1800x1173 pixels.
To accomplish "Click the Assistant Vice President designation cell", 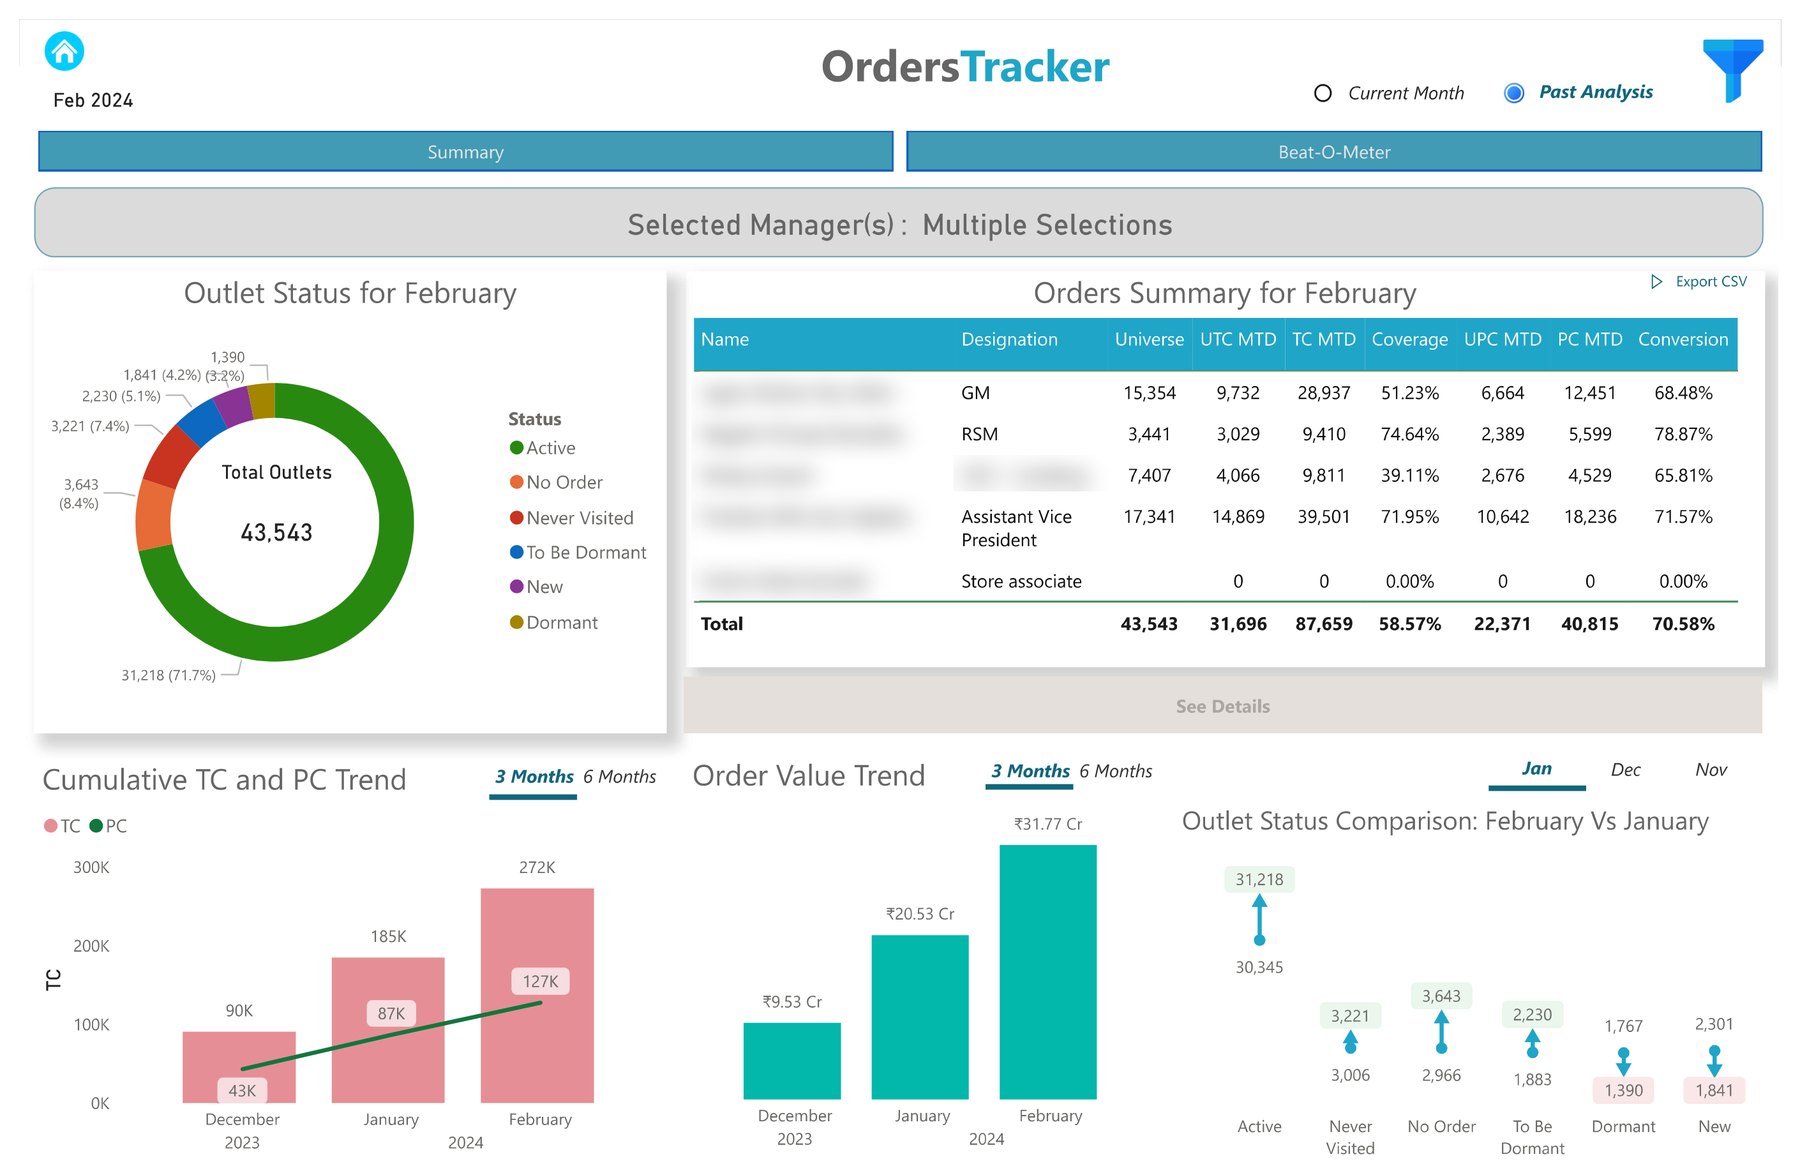I will [x=1016, y=528].
